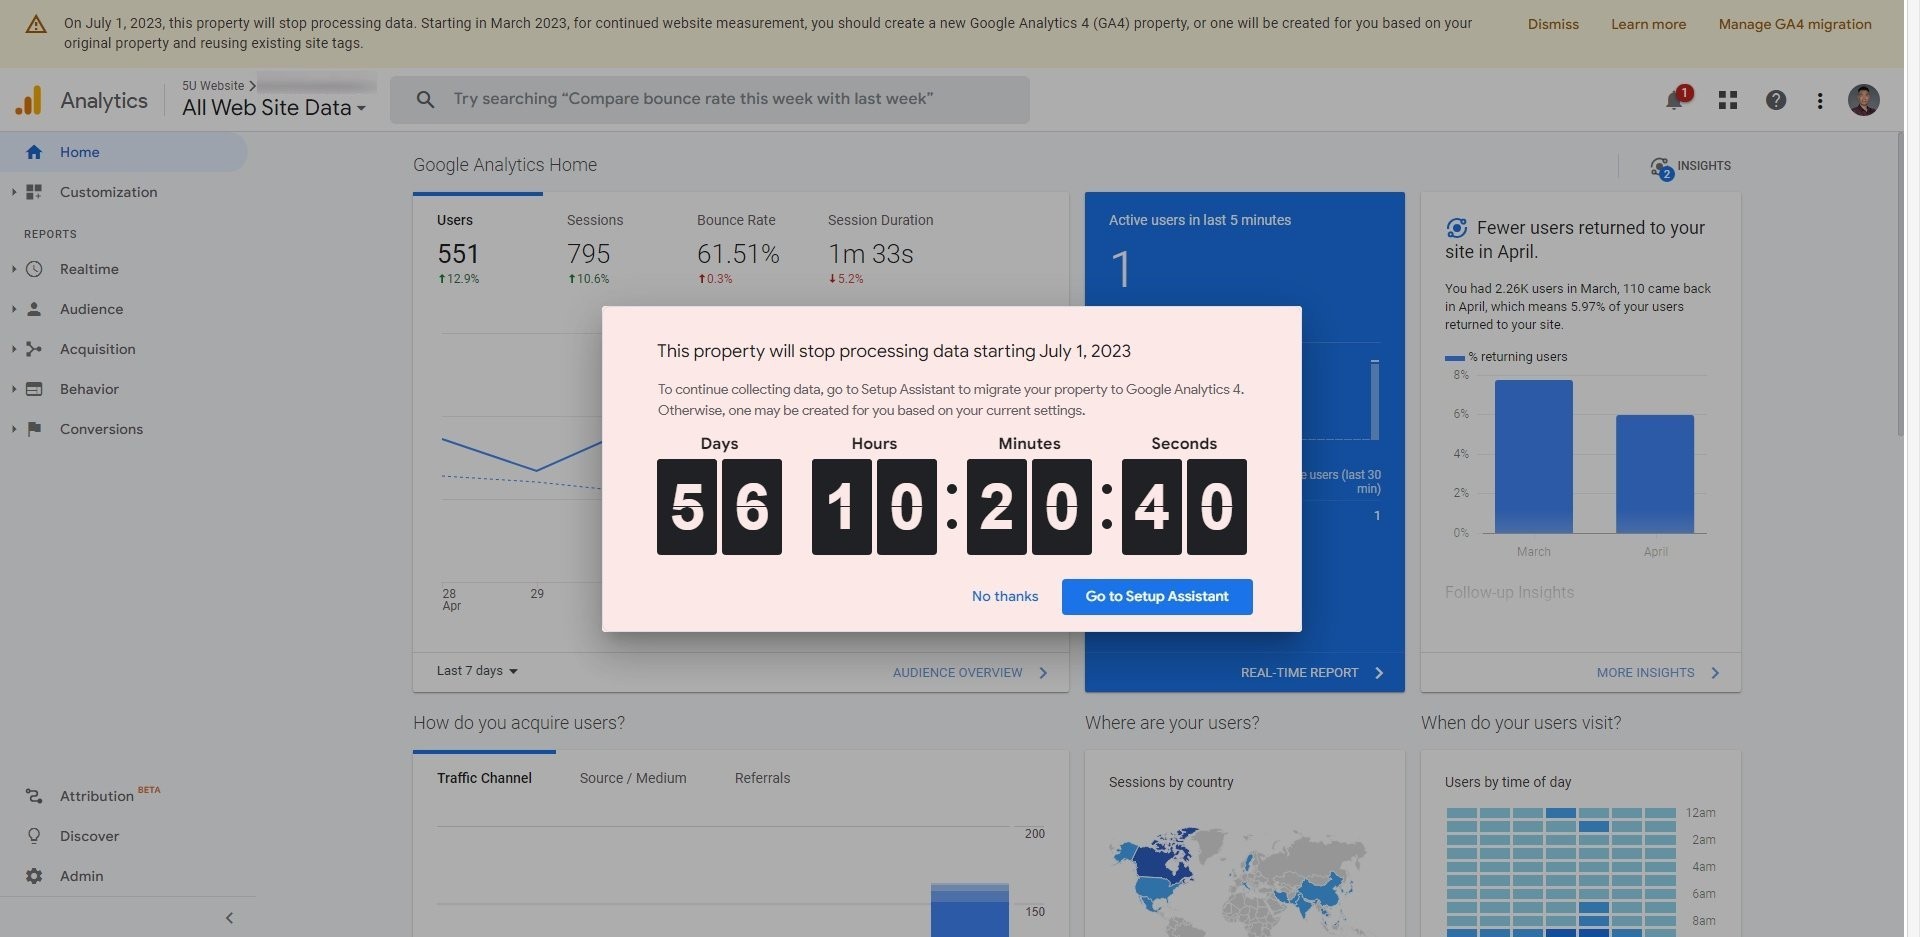
Task: Expand the Realtime reports section
Action: (14, 269)
